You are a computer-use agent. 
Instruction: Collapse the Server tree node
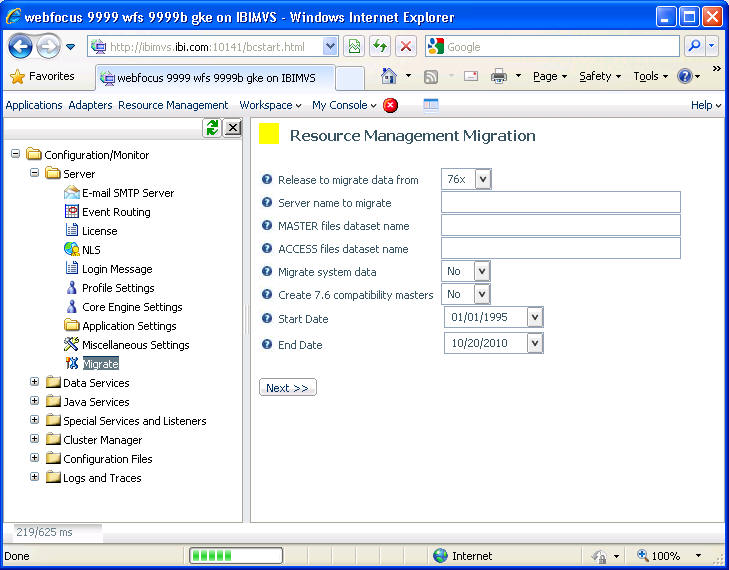coord(35,173)
